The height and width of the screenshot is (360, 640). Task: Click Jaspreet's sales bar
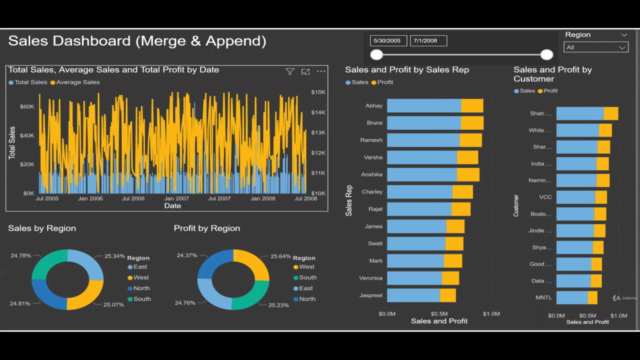[413, 296]
